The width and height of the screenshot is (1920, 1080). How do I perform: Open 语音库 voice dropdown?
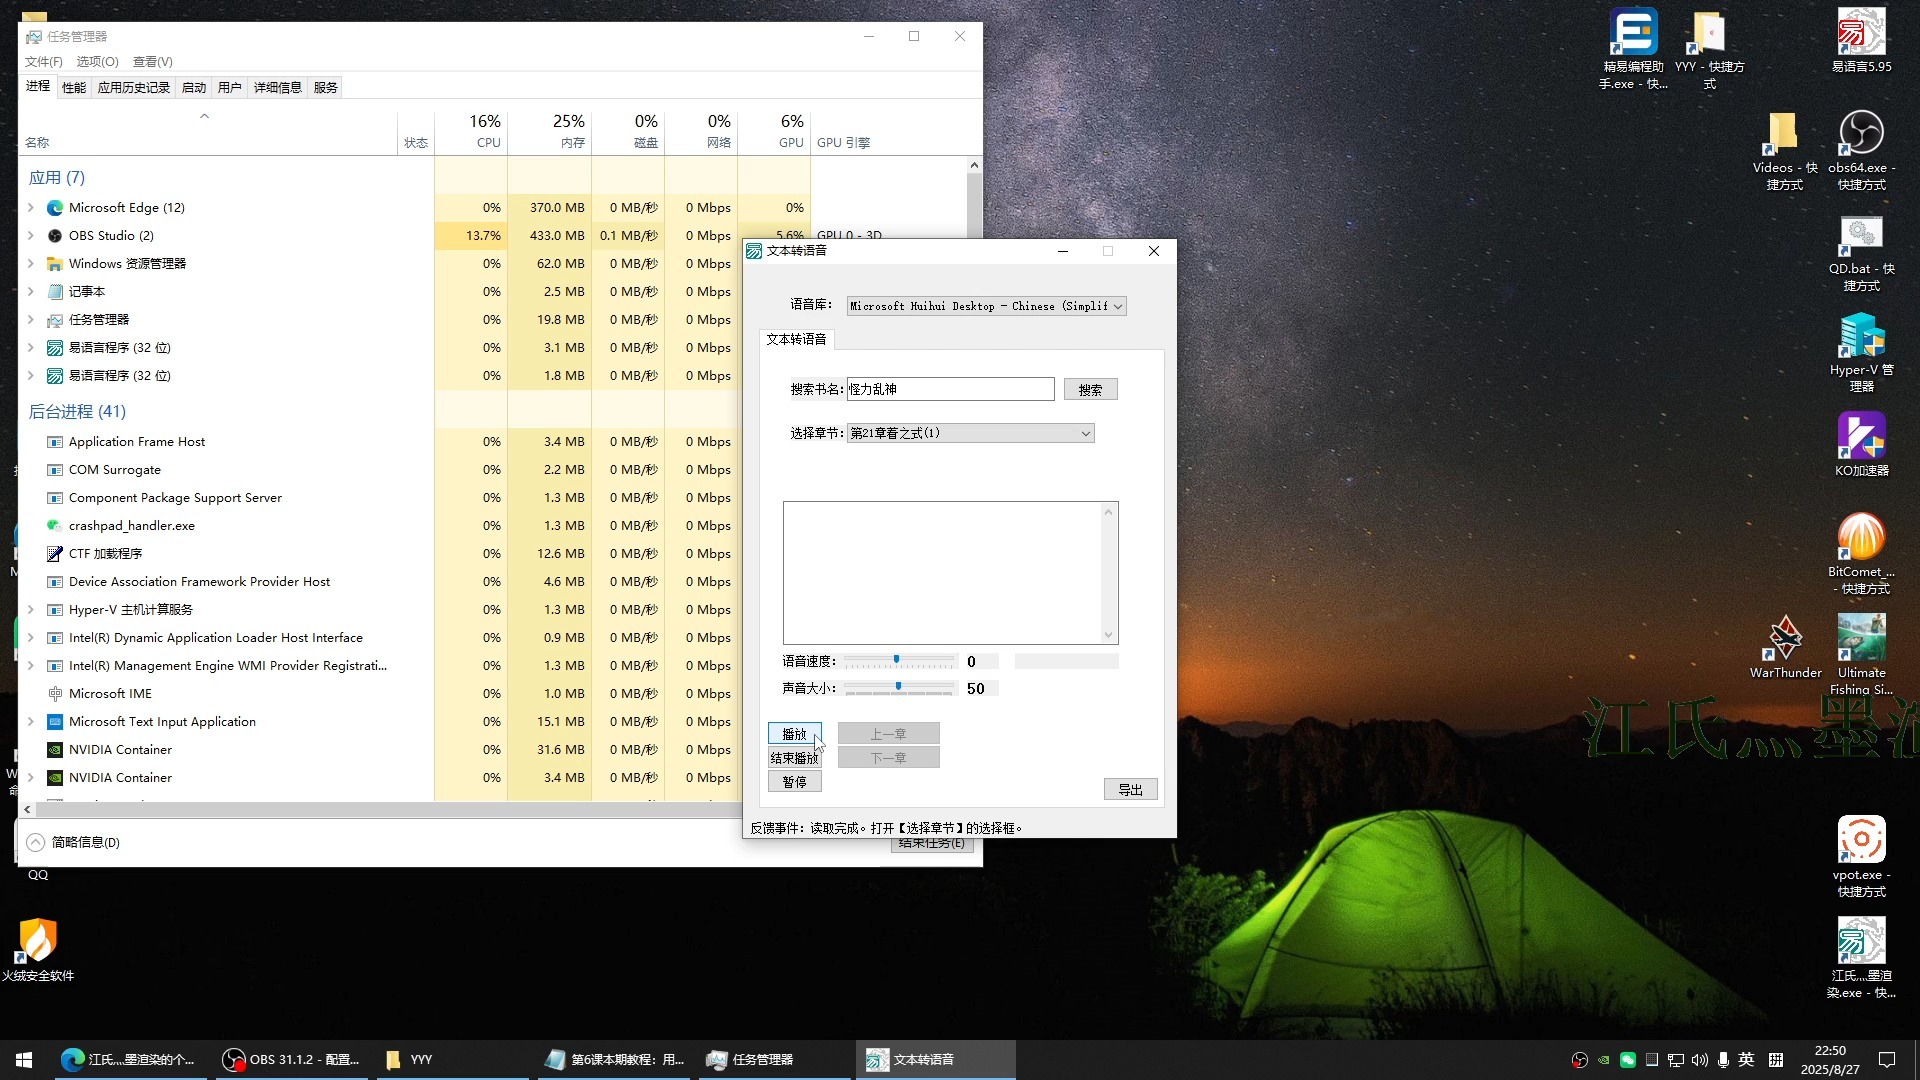[x=987, y=306]
